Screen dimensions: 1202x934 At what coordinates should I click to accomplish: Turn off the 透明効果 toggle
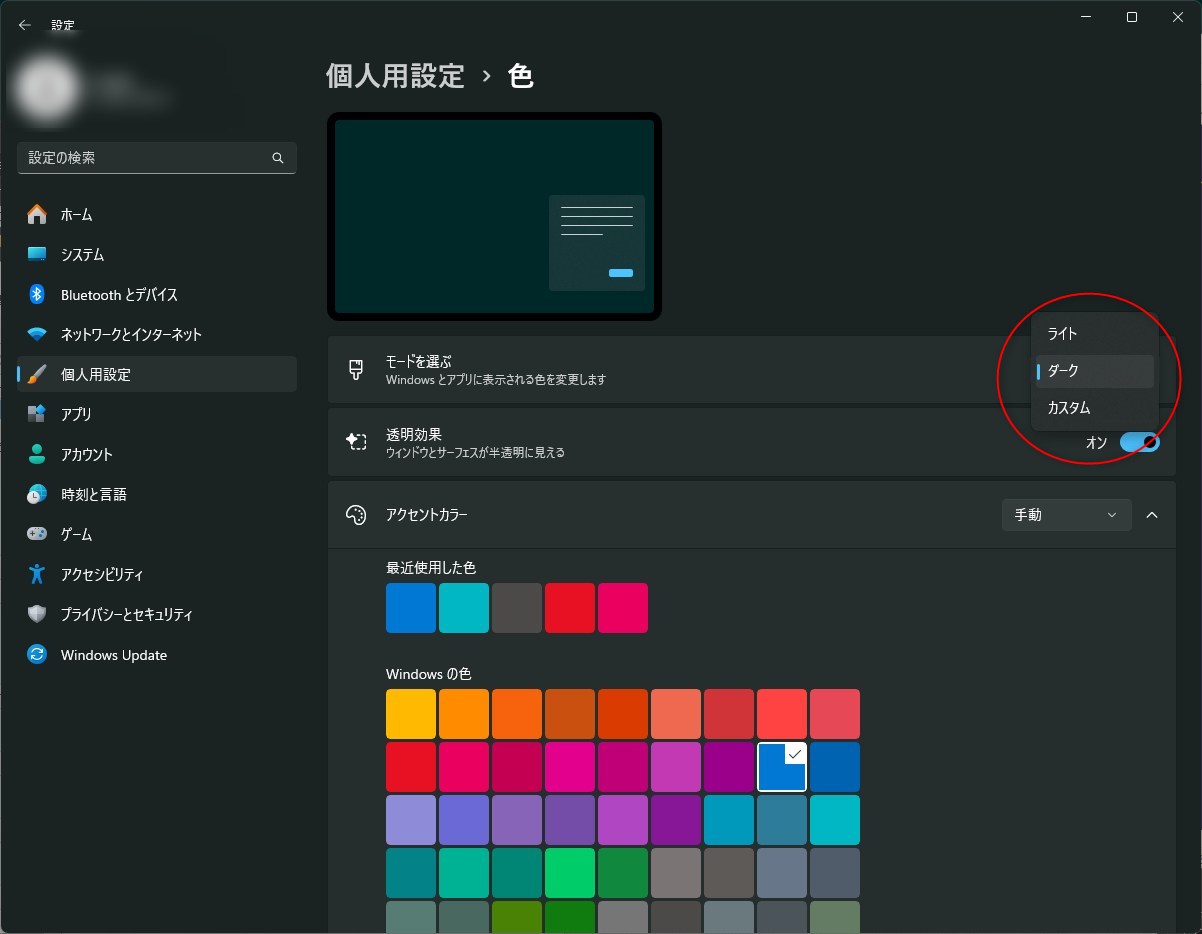[1139, 442]
